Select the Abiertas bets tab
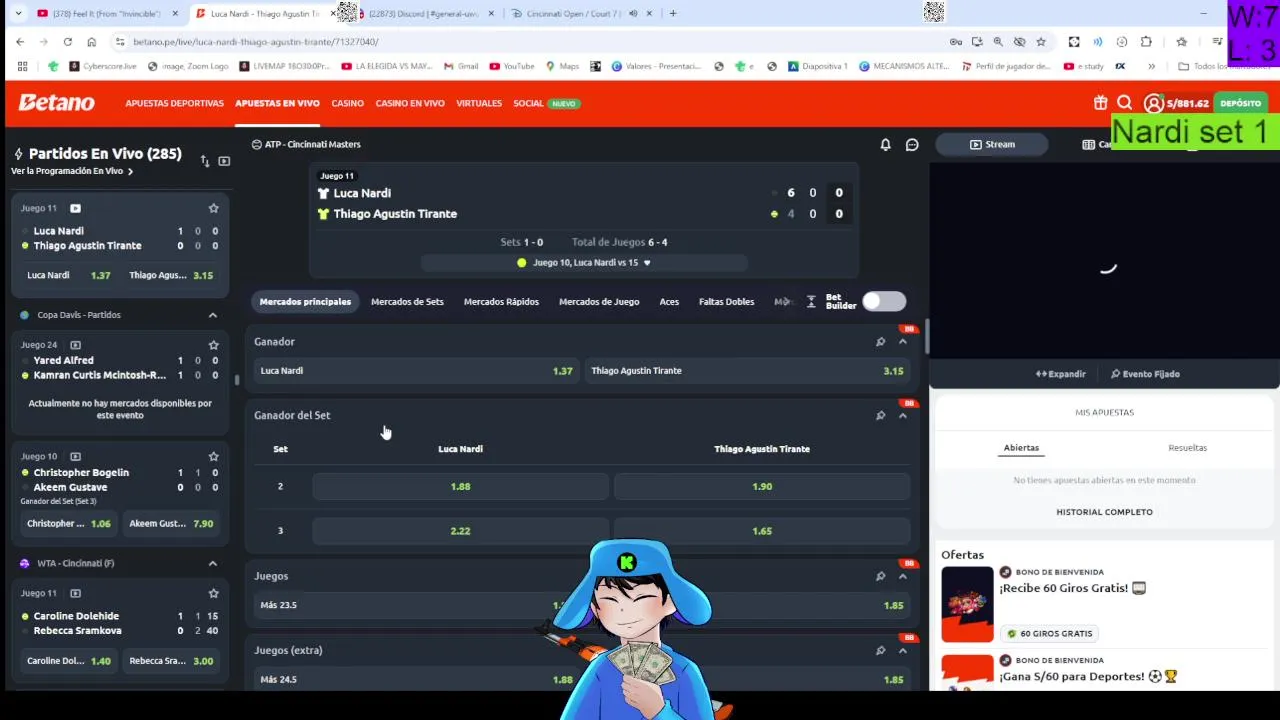This screenshot has height=720, width=1280. [1021, 448]
